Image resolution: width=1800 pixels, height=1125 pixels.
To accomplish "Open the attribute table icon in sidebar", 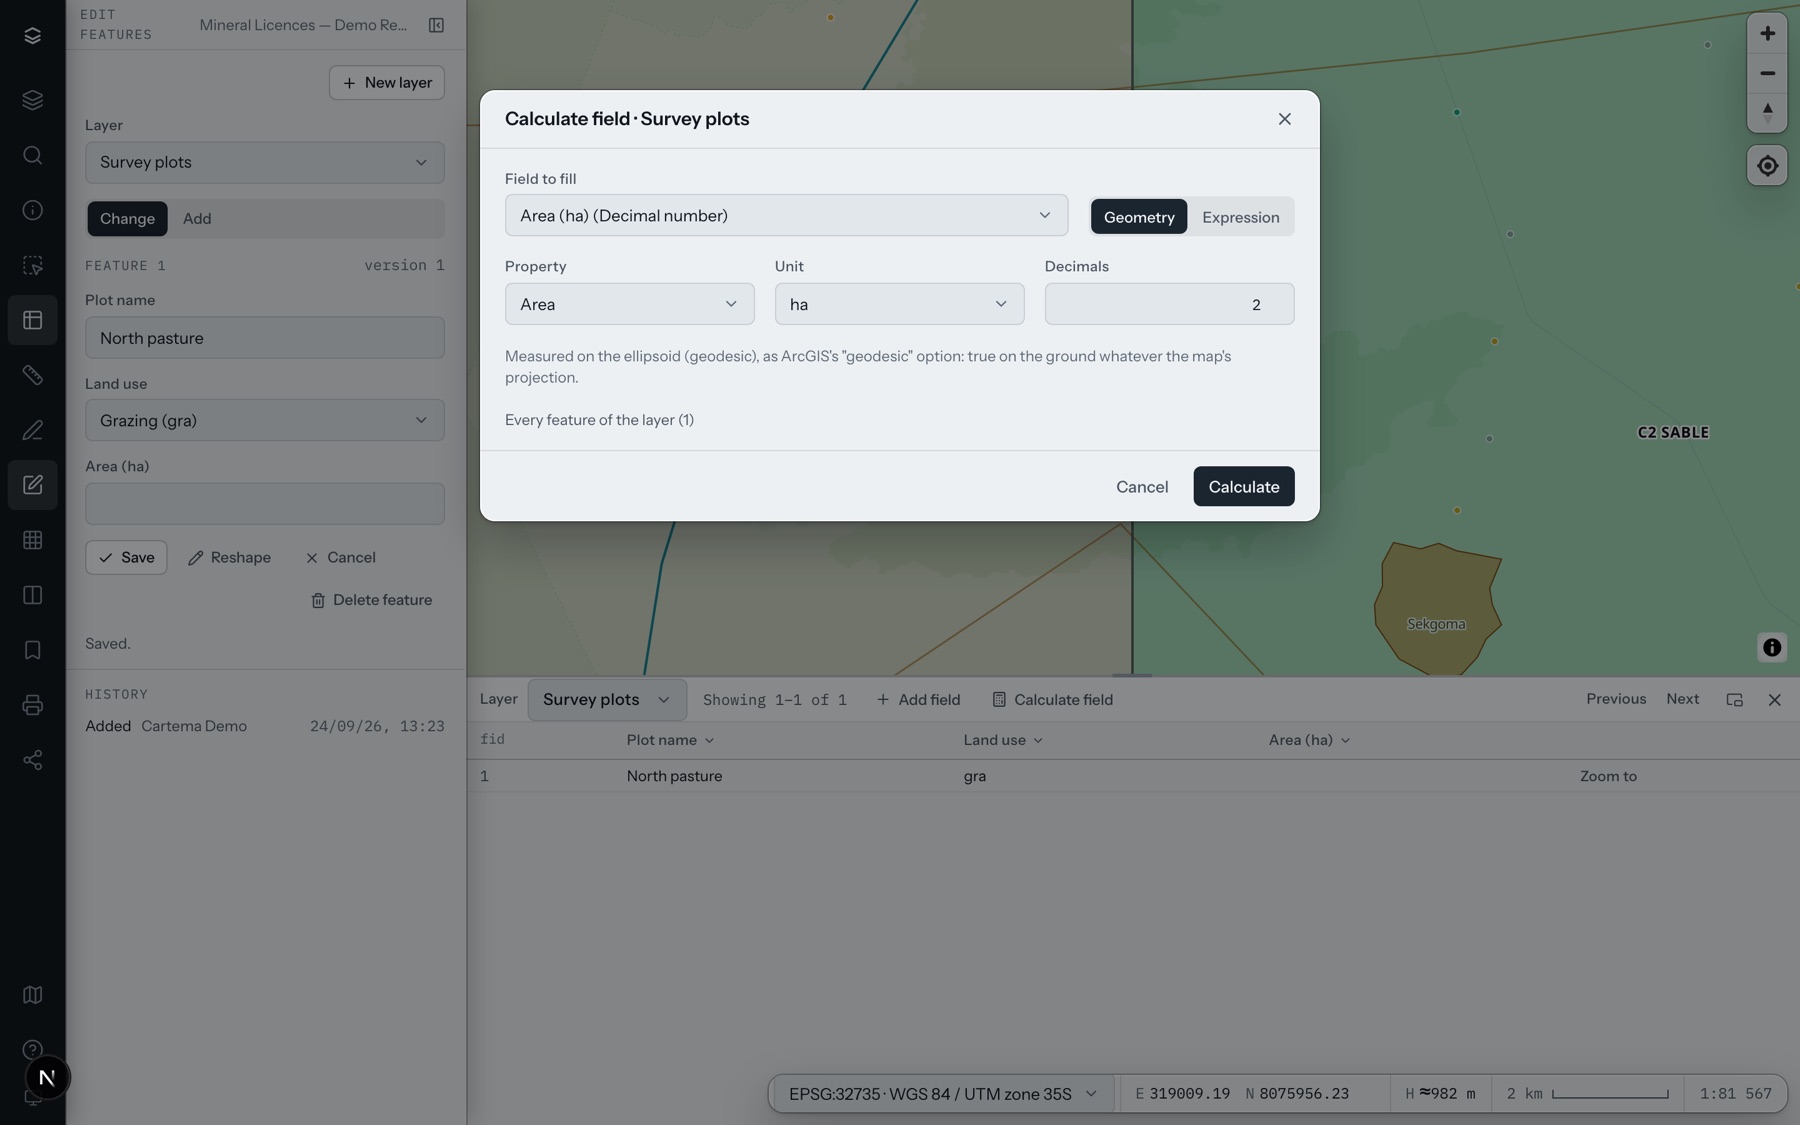I will pyautogui.click(x=32, y=320).
